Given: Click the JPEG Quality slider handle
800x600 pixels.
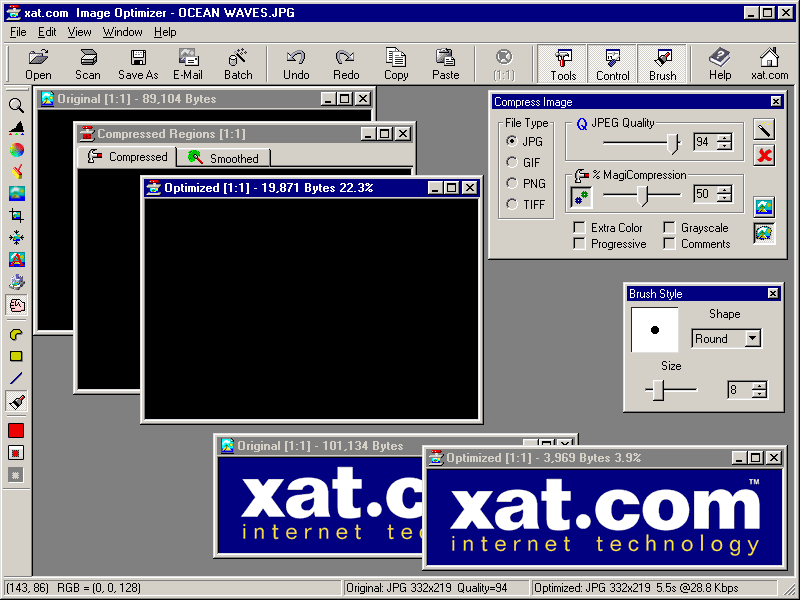Looking at the screenshot, I should point(673,143).
